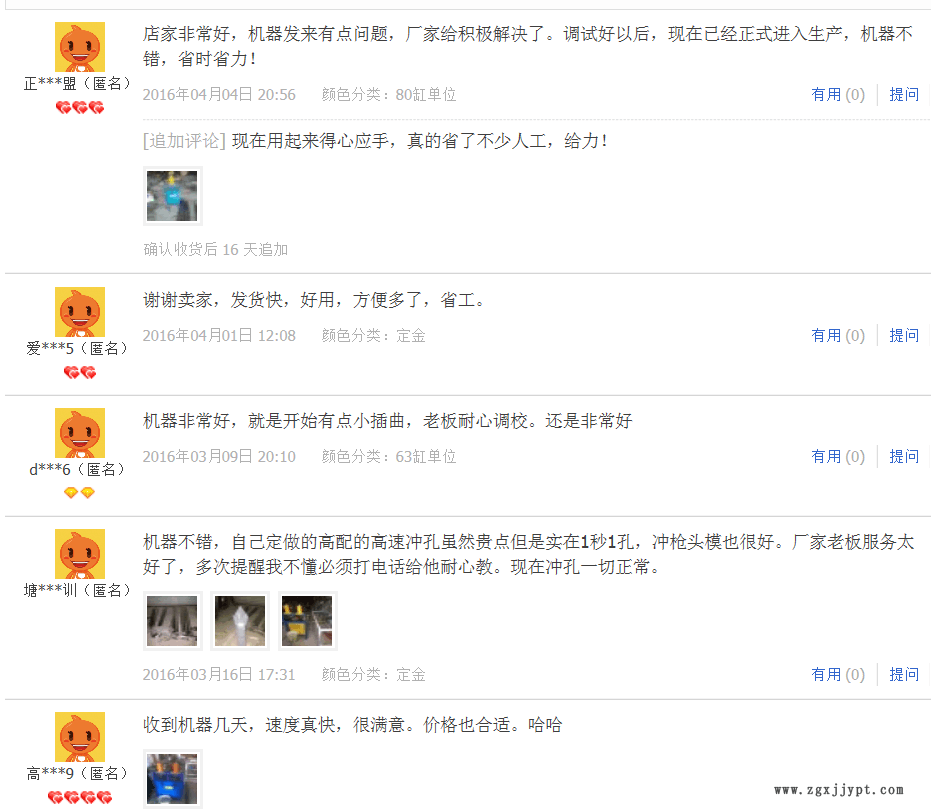This screenshot has width=931, height=812.
Task: Click avatar of reviewer 塘***训
Action: tap(80, 554)
